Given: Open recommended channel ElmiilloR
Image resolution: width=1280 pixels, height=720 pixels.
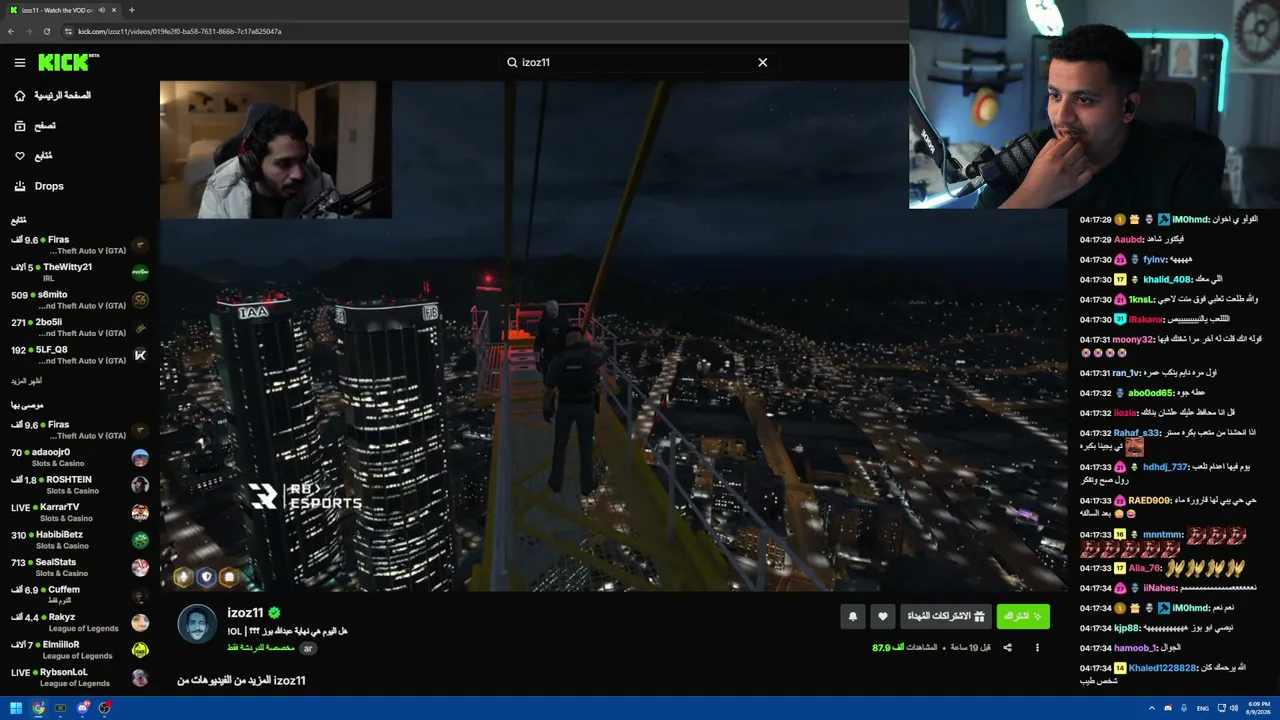Looking at the screenshot, I should [x=80, y=650].
